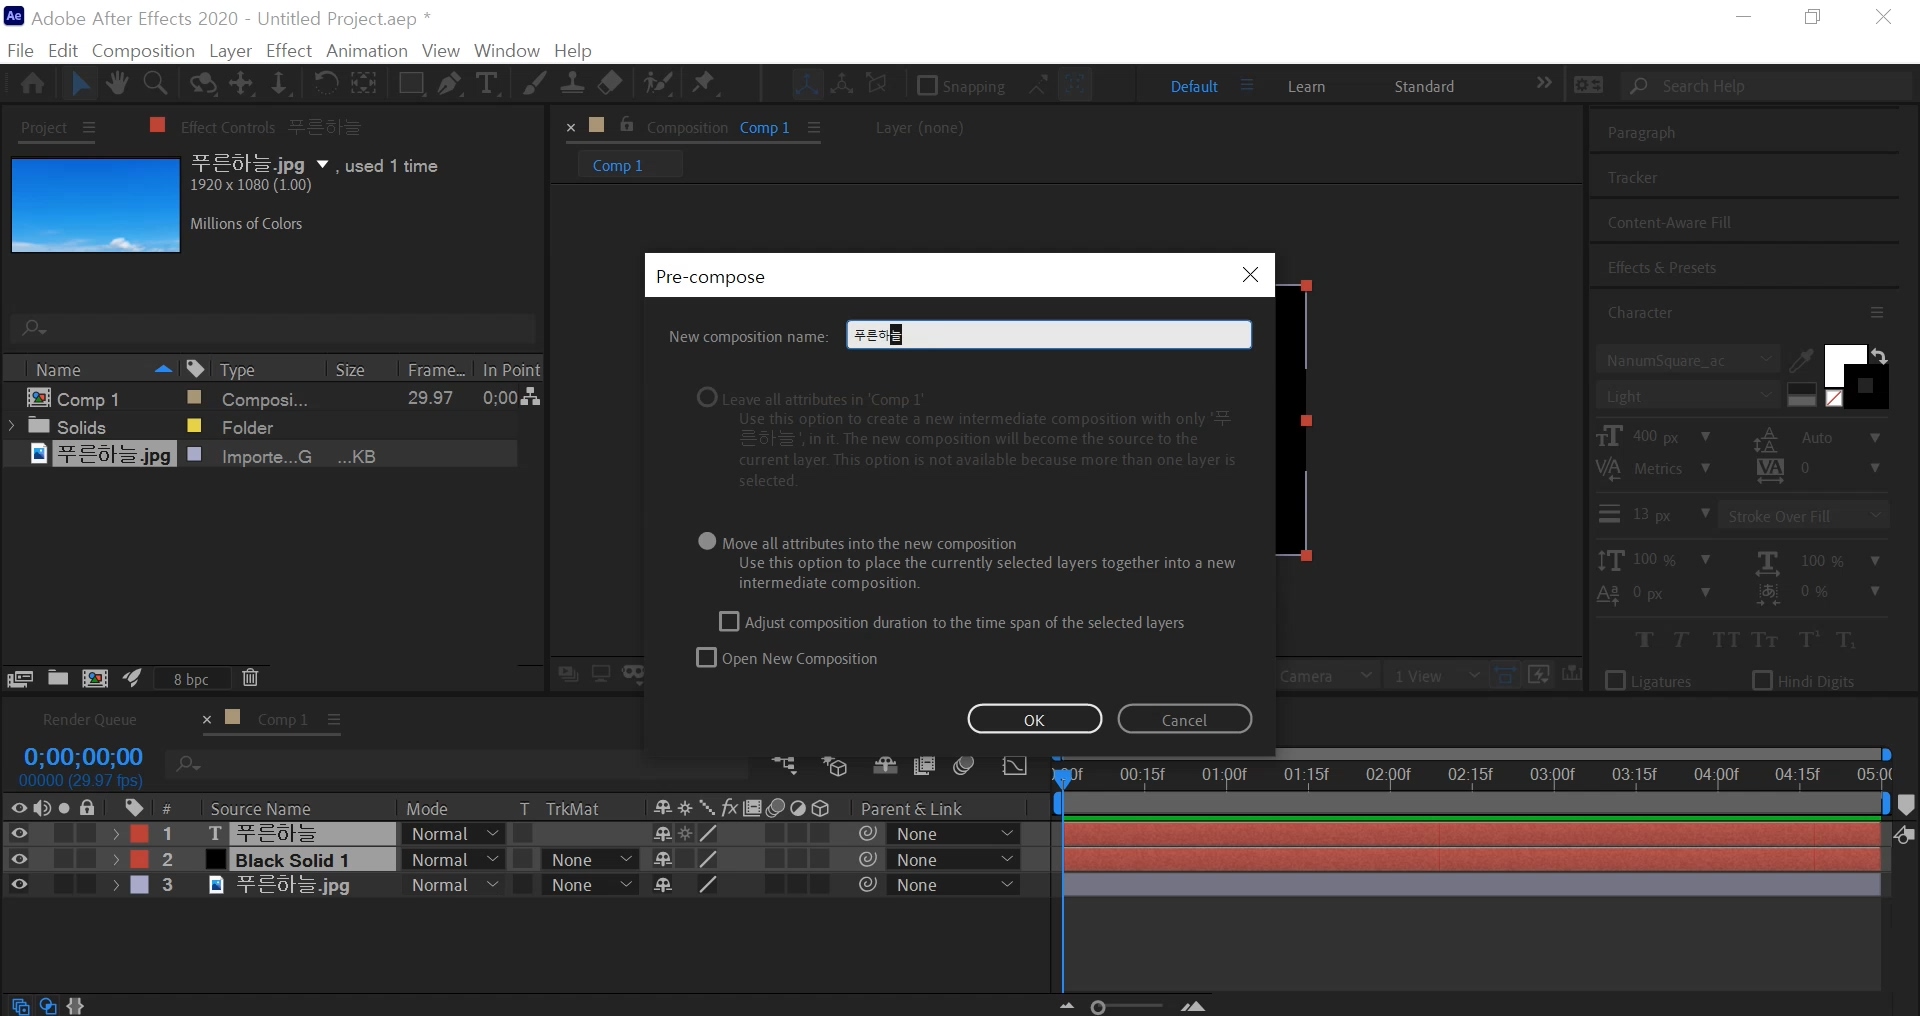The image size is (1920, 1016).
Task: Enable the Snapping checkbox
Action: click(x=927, y=85)
